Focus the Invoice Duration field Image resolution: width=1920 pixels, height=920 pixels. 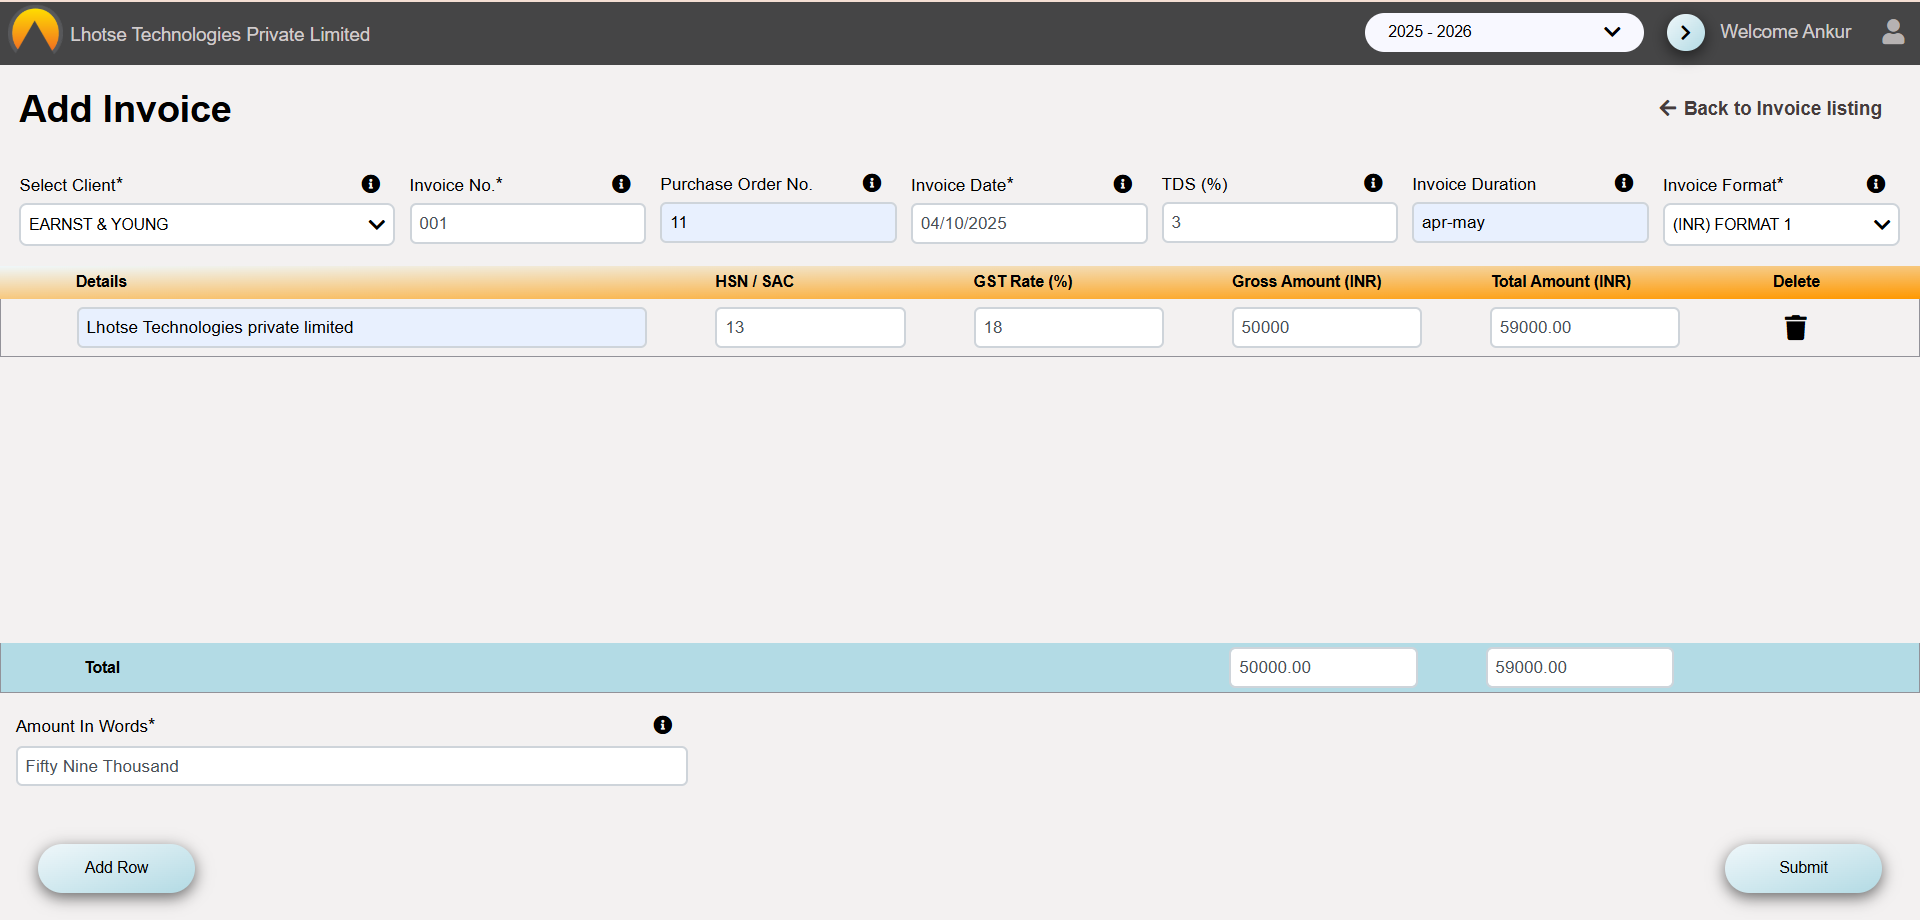click(1530, 222)
